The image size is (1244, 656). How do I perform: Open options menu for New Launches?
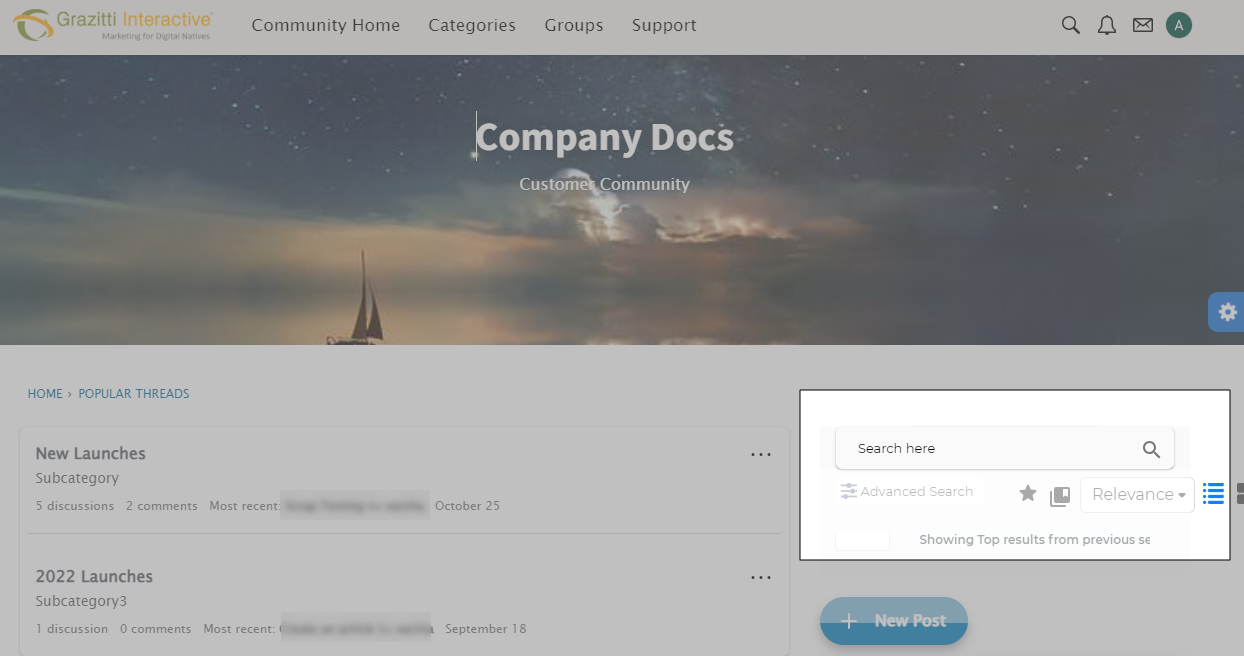pos(760,455)
